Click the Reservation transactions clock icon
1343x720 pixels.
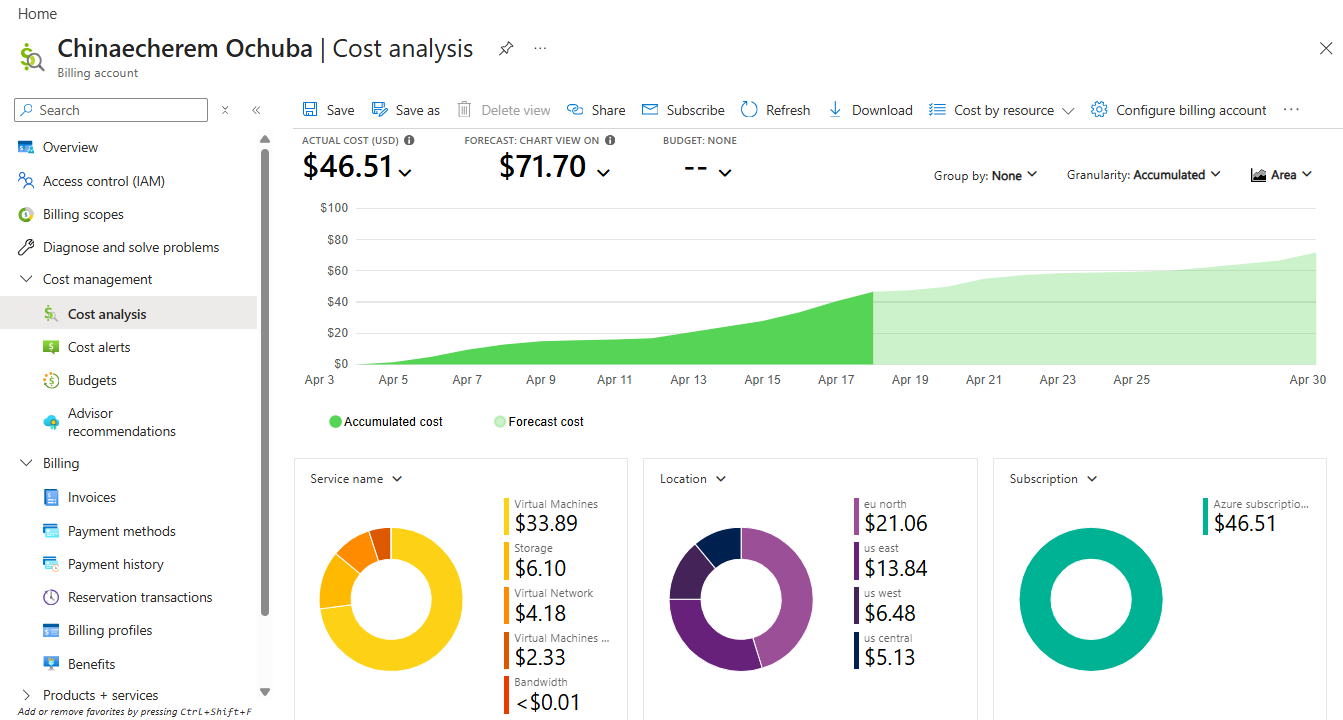point(51,597)
